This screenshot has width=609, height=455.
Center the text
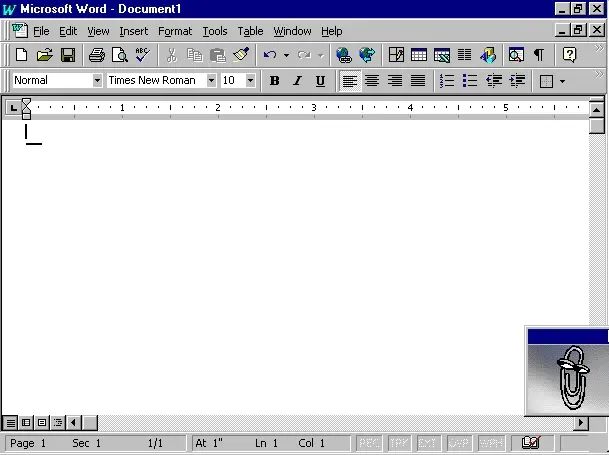[x=372, y=81]
